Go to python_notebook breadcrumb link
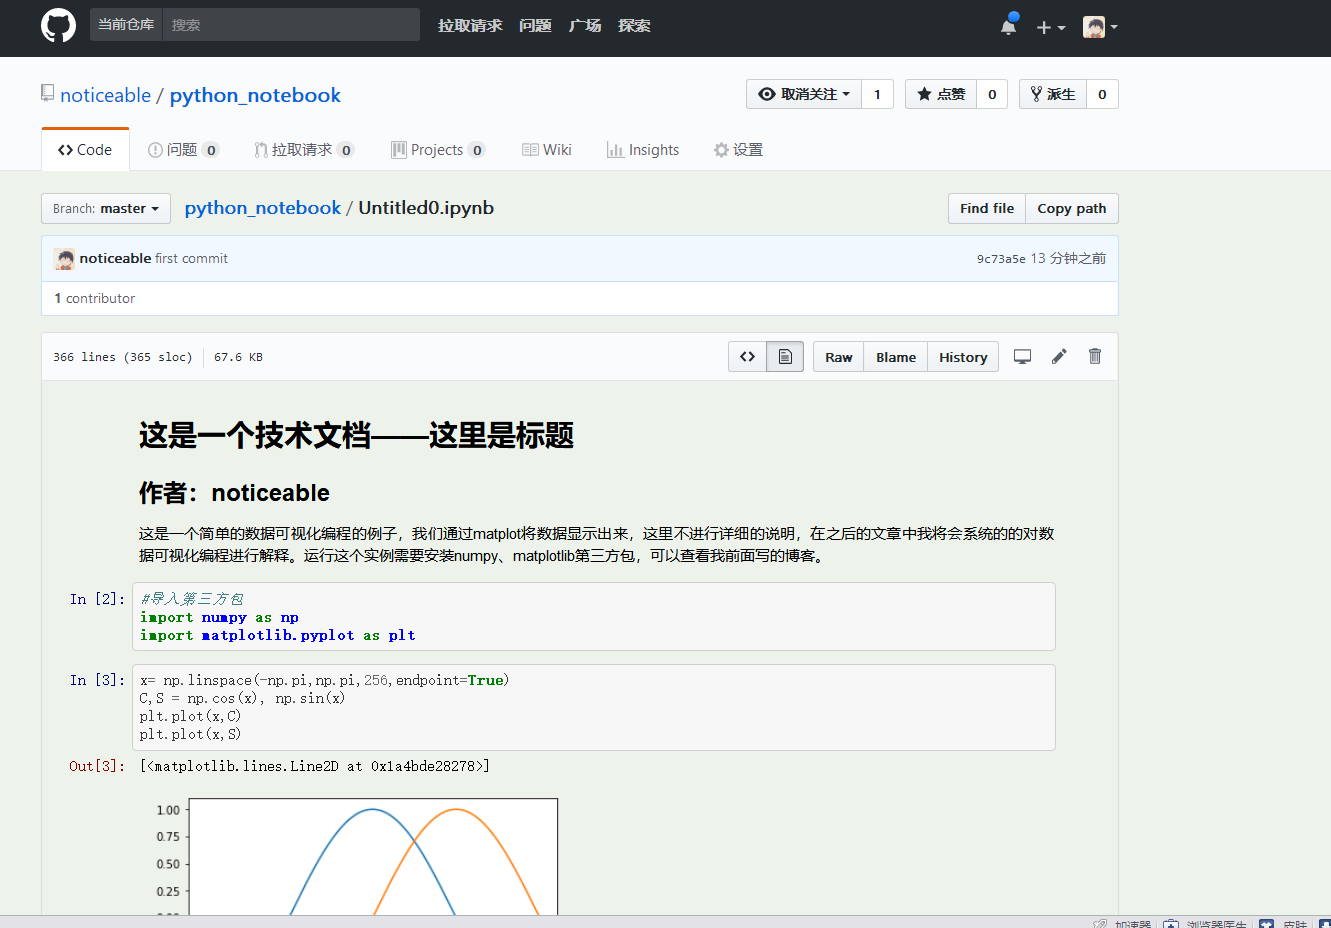Image resolution: width=1331 pixels, height=928 pixels. [x=263, y=208]
